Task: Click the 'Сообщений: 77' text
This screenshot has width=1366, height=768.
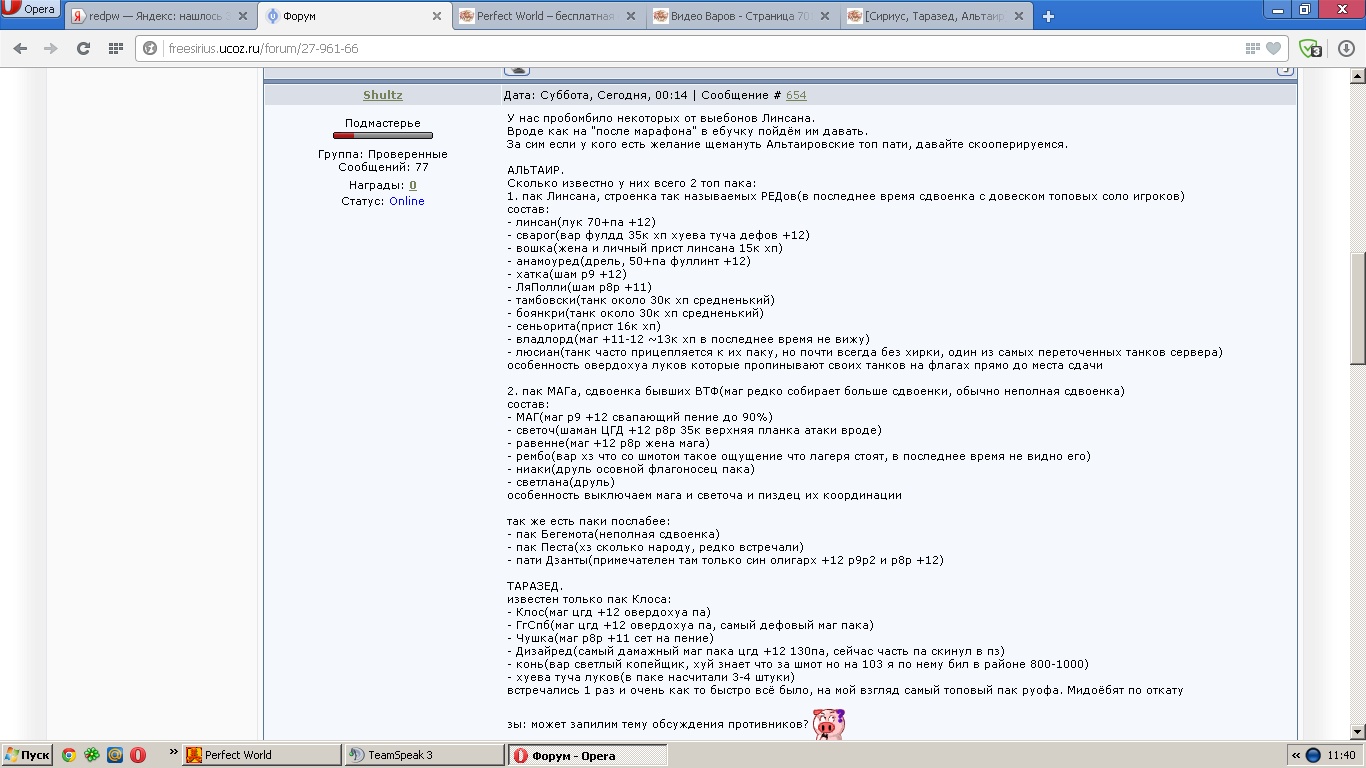Action: tap(383, 167)
